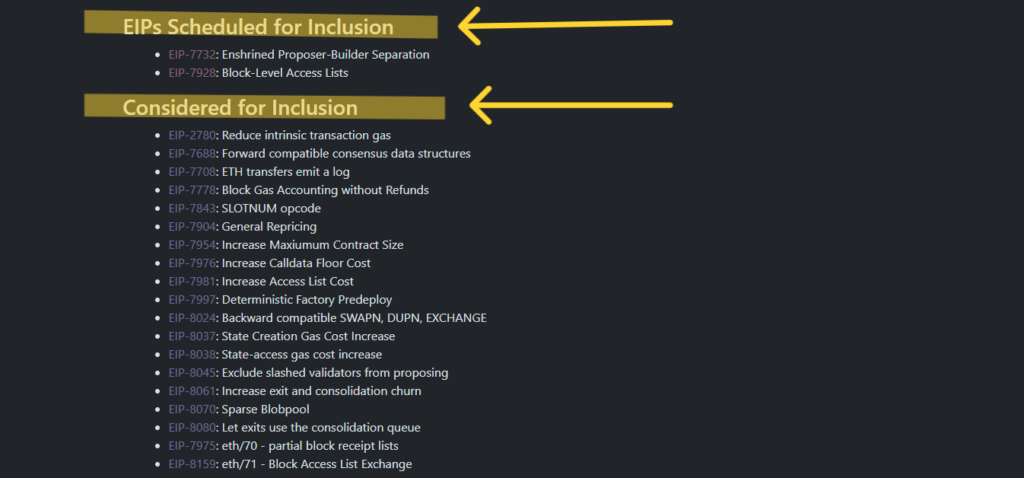
Task: Click the EIP-8159 eth/71 link
Action: pos(191,465)
